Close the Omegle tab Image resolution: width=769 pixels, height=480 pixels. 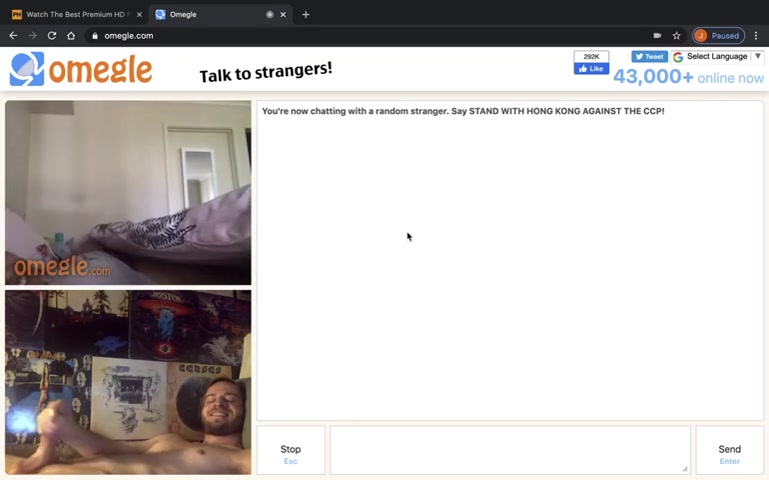(x=283, y=15)
